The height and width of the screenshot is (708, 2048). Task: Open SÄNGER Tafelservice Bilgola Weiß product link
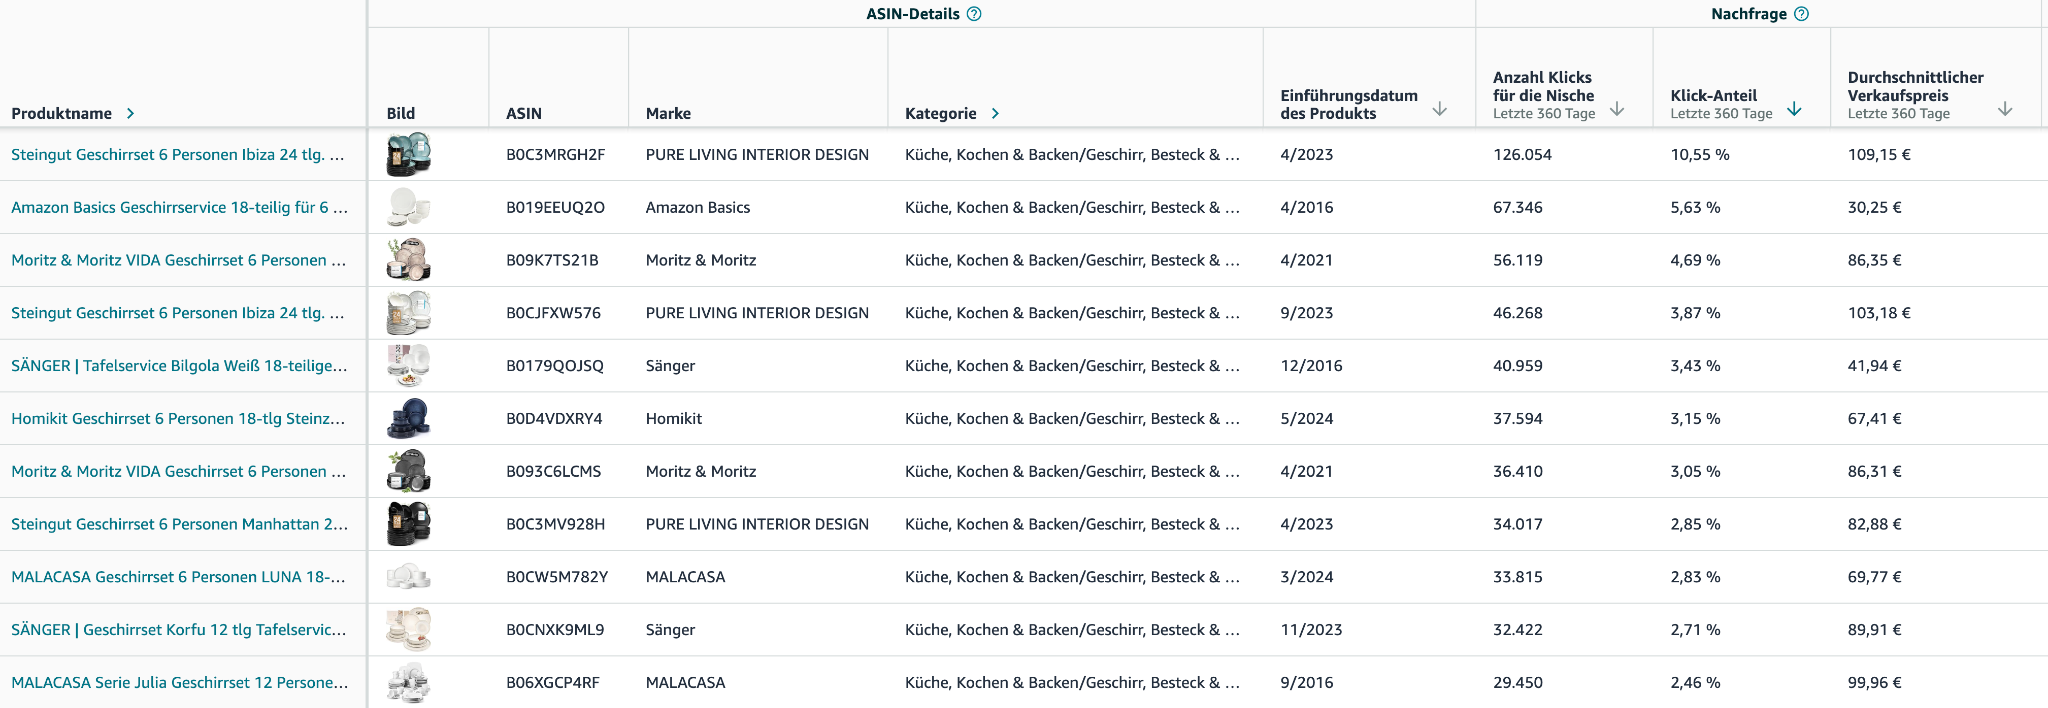(x=179, y=366)
